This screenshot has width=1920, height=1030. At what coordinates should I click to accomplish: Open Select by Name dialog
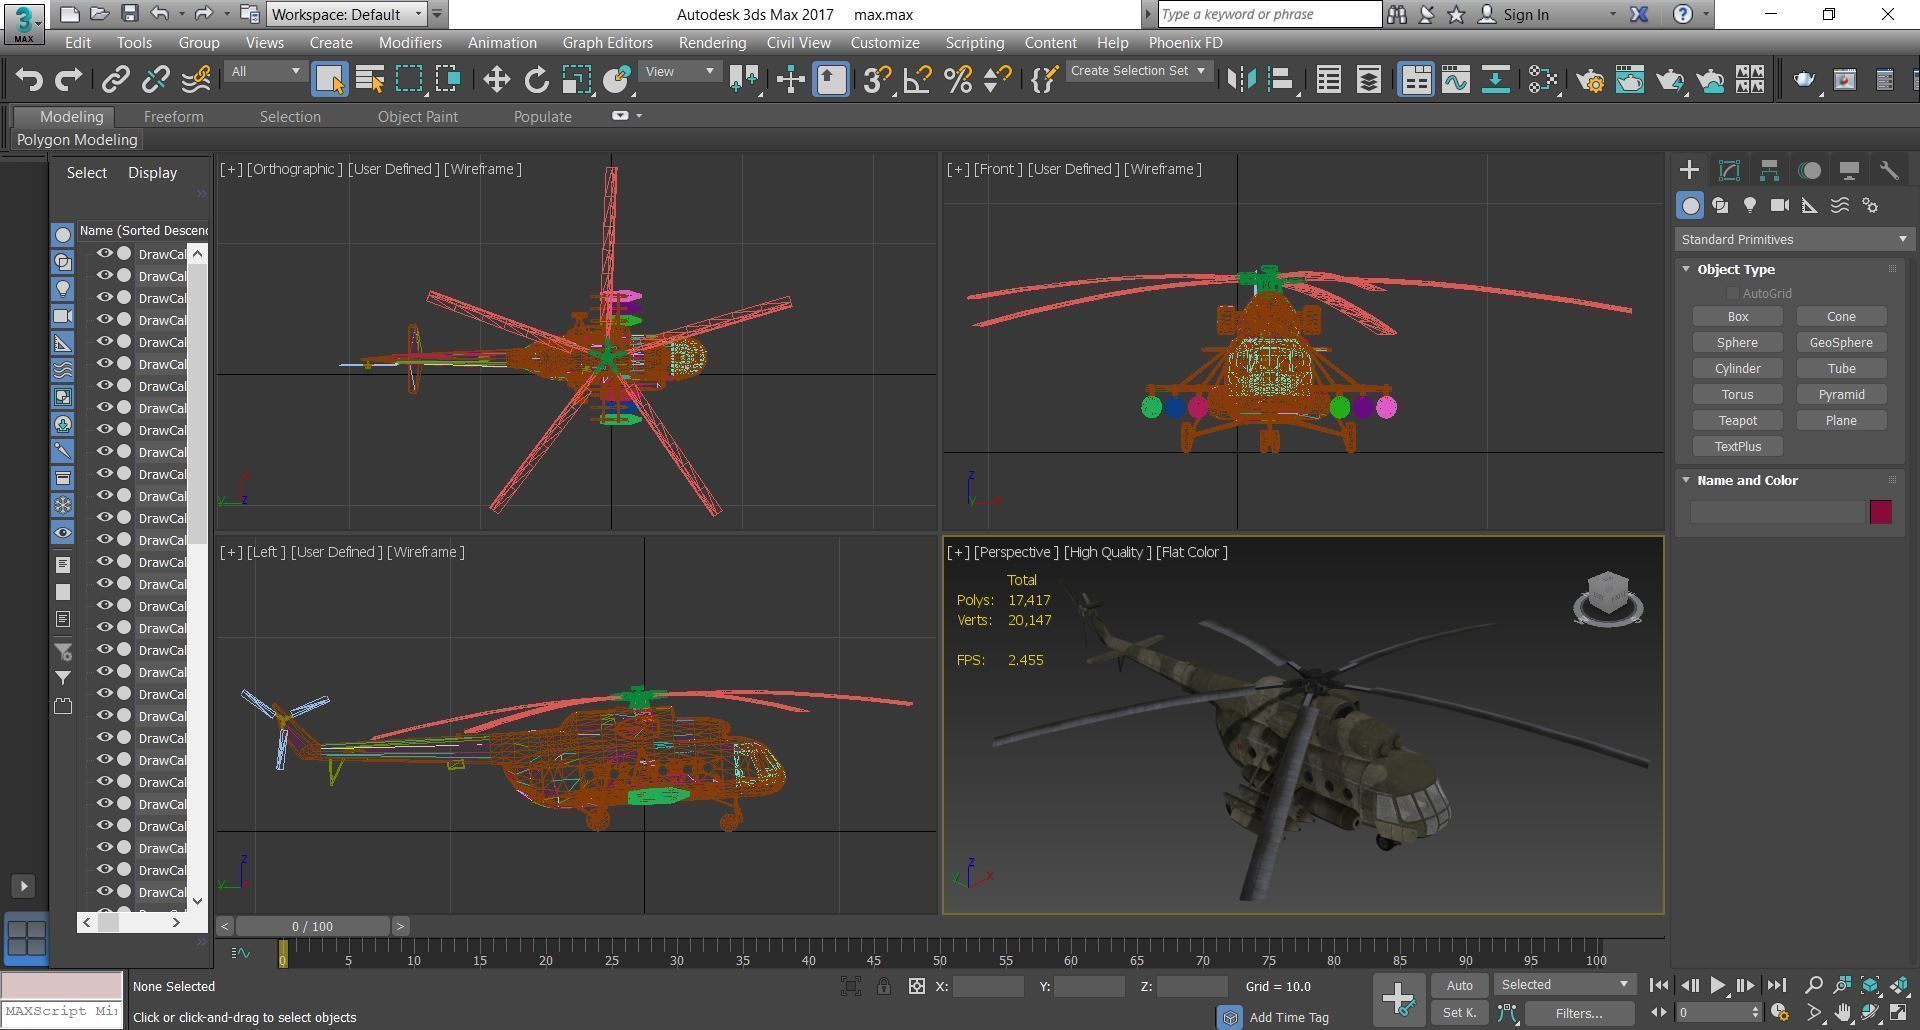[369, 79]
